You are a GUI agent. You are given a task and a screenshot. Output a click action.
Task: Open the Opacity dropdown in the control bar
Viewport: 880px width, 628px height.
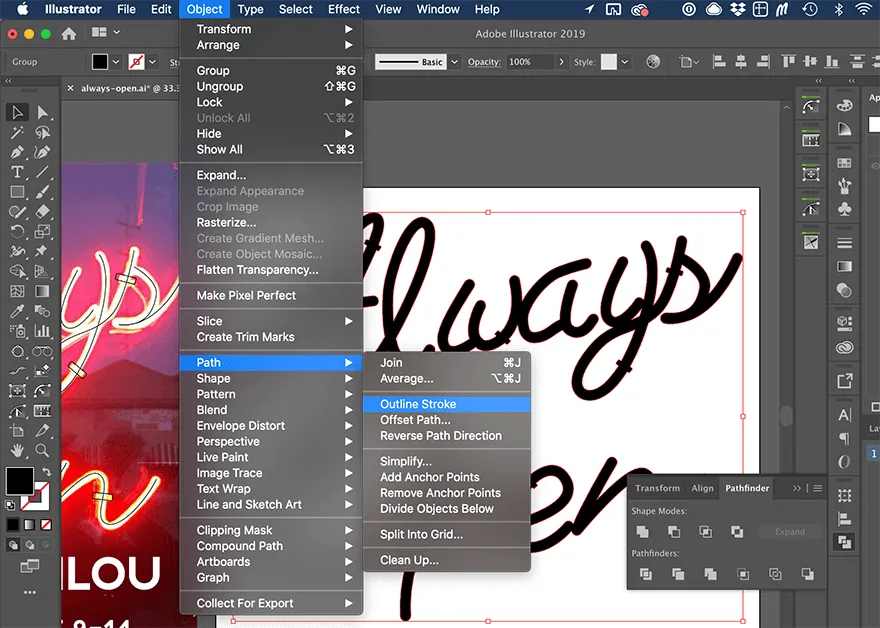pos(561,62)
